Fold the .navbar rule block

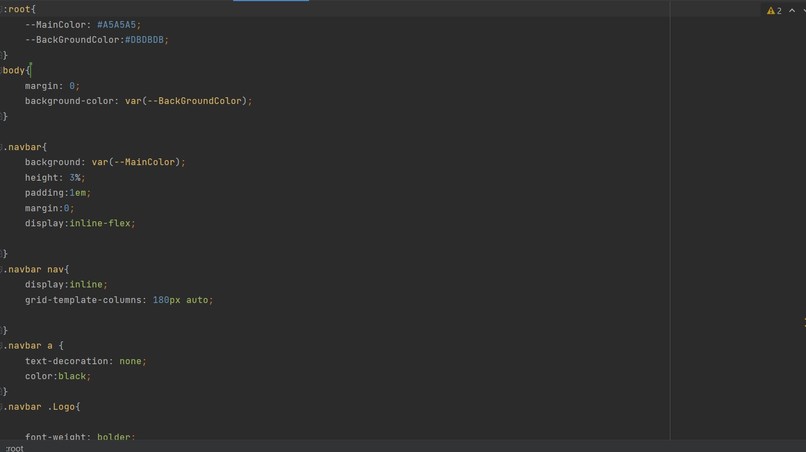tap(2, 147)
